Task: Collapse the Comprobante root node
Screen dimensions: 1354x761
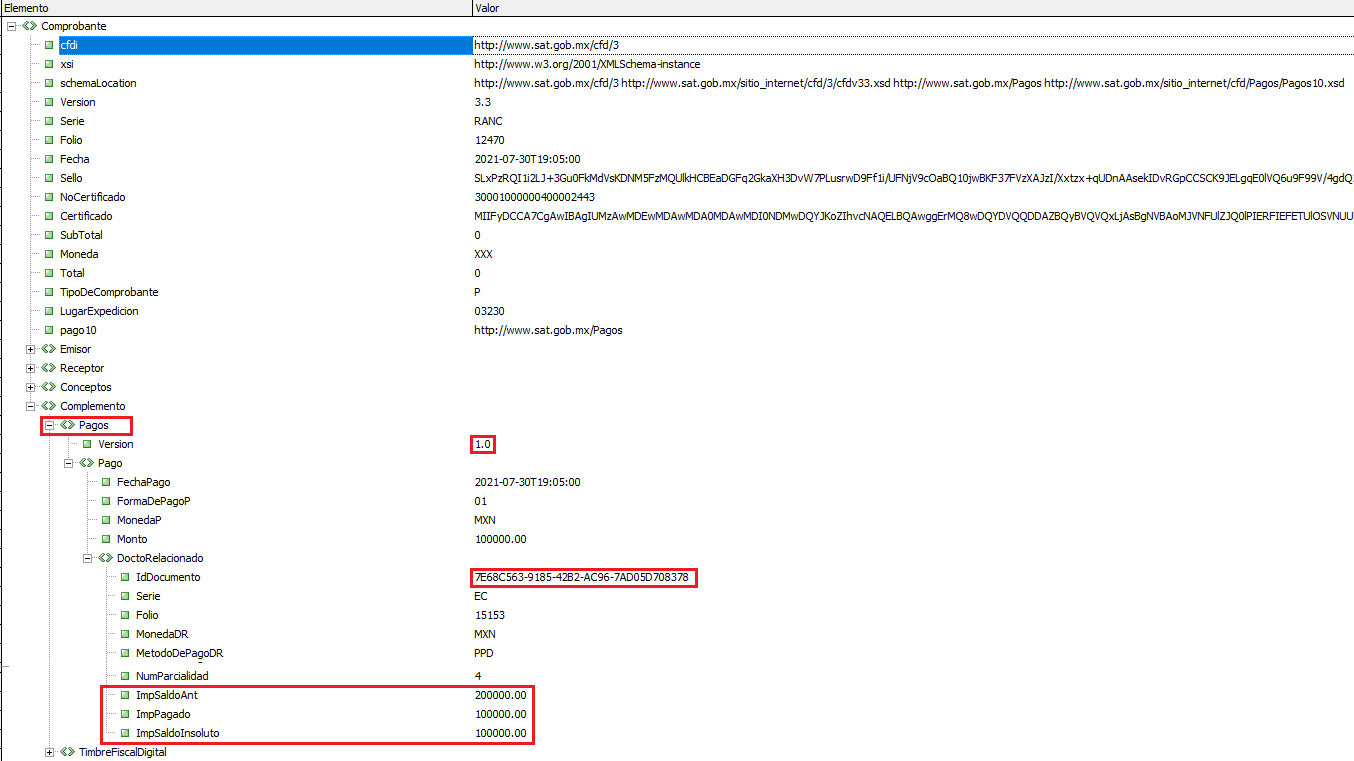Action: [x=12, y=26]
